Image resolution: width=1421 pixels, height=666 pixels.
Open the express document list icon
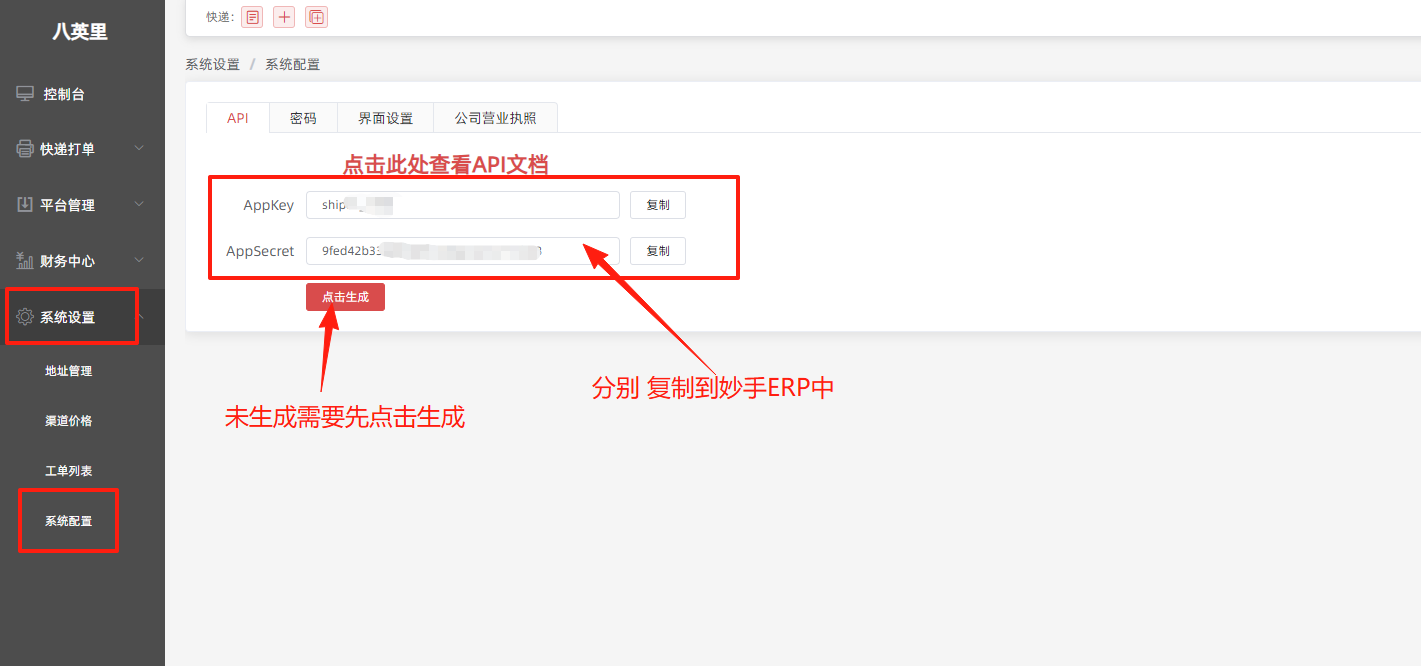(x=252, y=17)
